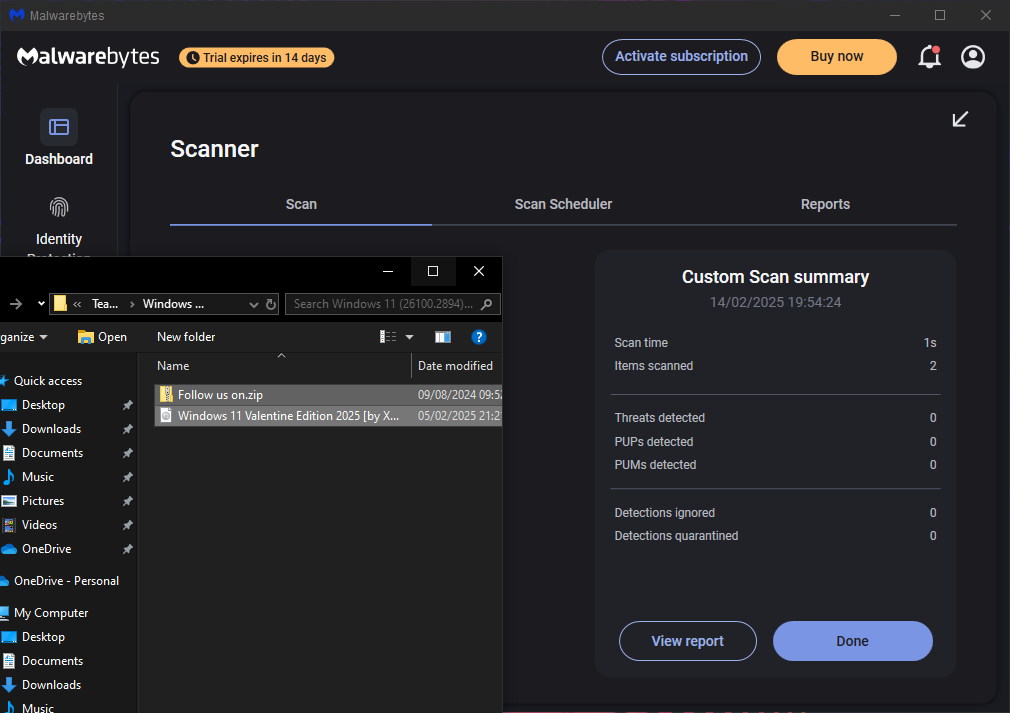Expand the Explorer address history dropdown
Viewport: 1010px width, 713px height.
[x=254, y=304]
